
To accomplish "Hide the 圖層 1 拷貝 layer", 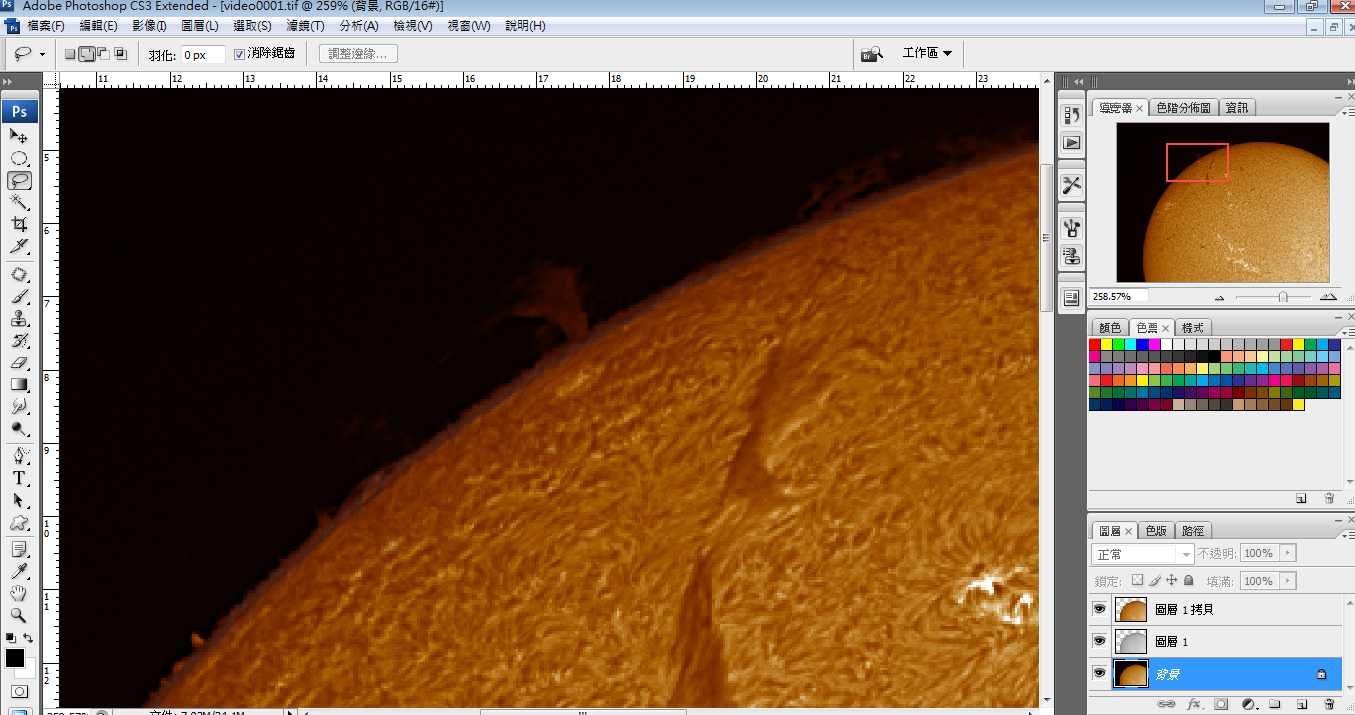I will (x=1100, y=609).
